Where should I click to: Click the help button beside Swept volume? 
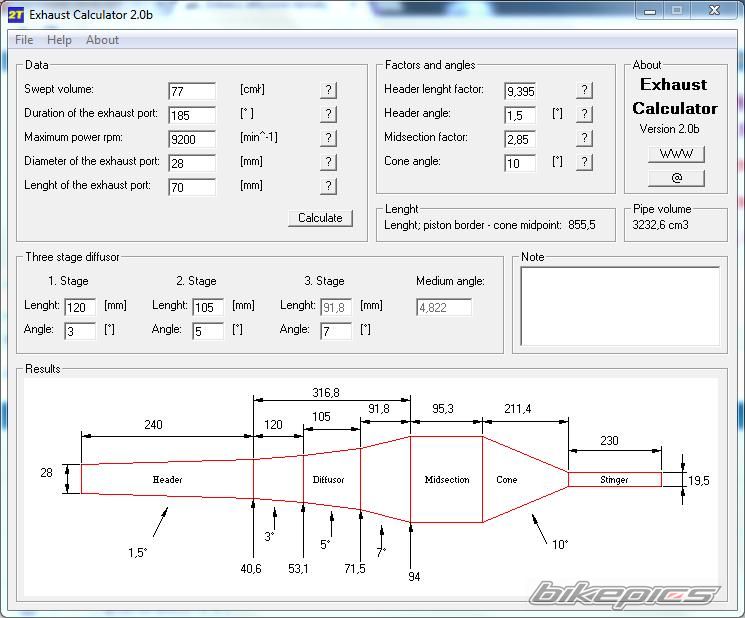[x=328, y=90]
